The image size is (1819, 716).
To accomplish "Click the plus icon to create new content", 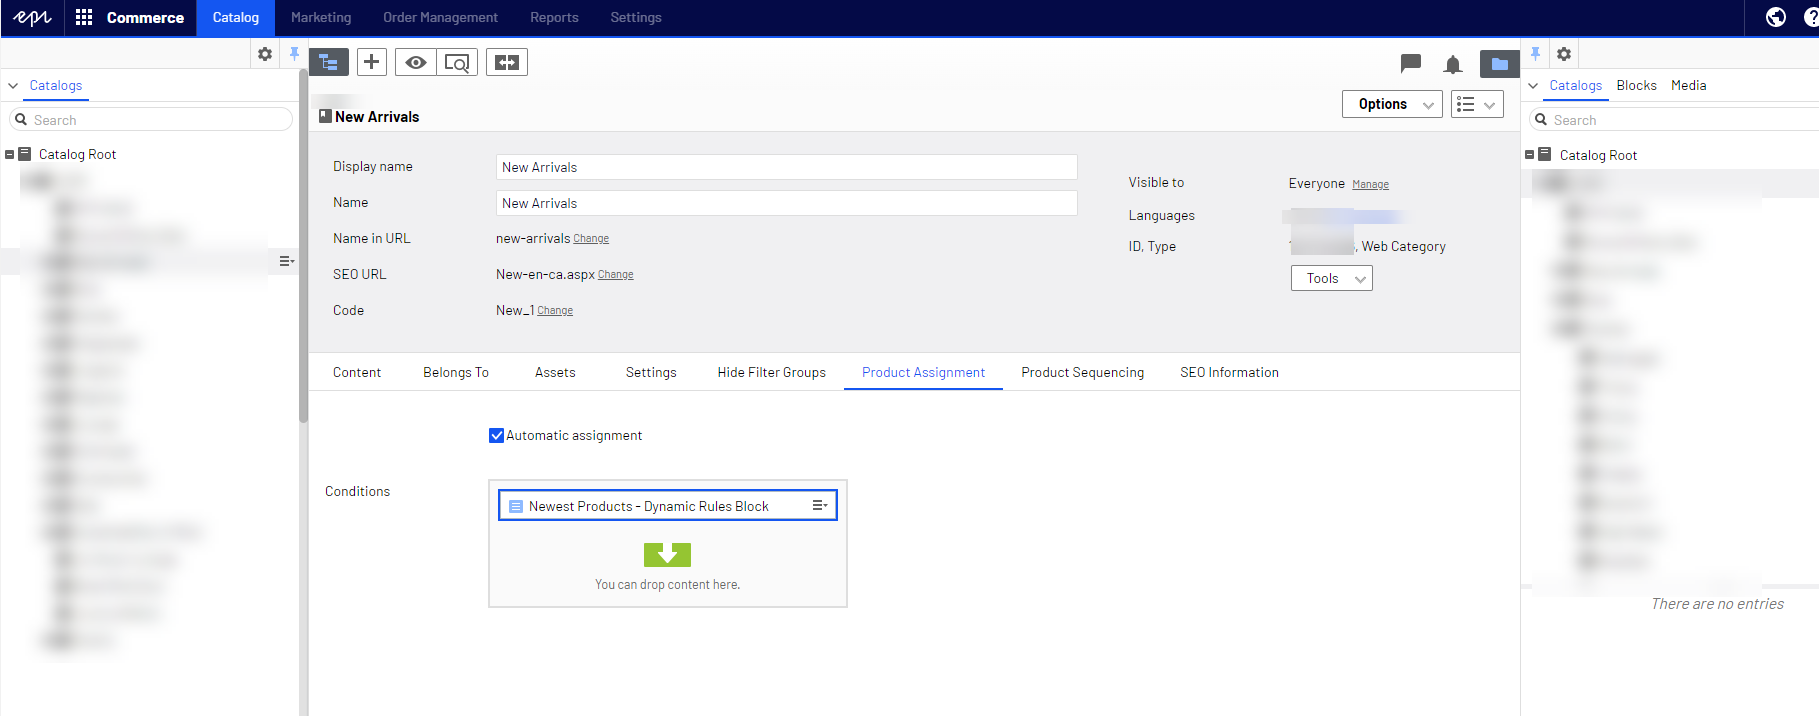I will point(371,62).
